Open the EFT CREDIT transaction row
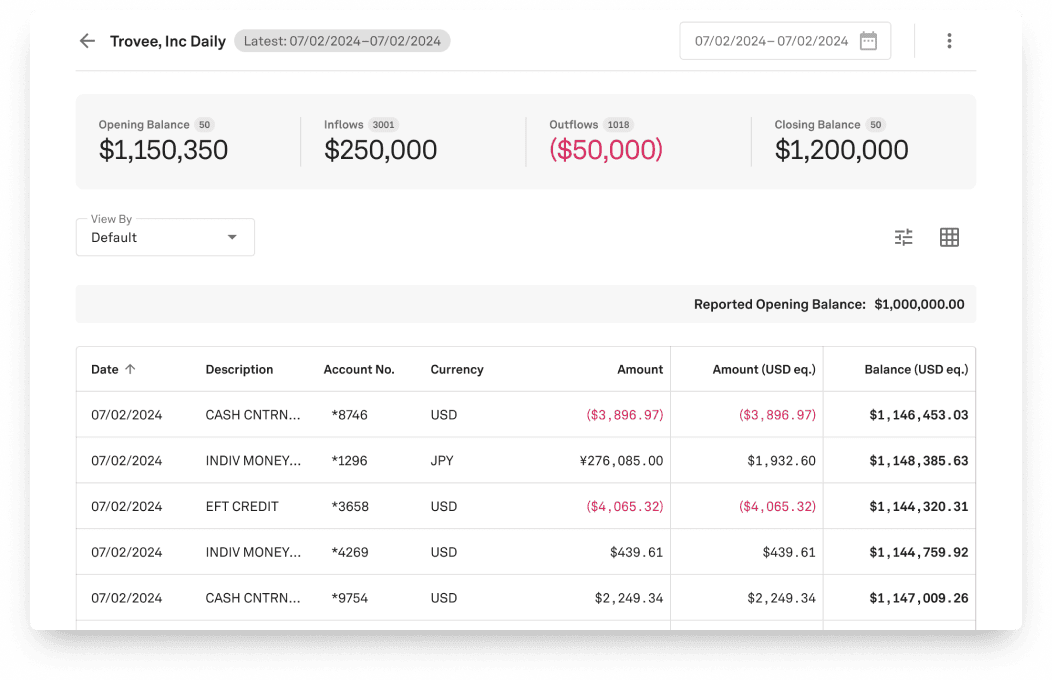This screenshot has height=680, width=1052. [242, 507]
